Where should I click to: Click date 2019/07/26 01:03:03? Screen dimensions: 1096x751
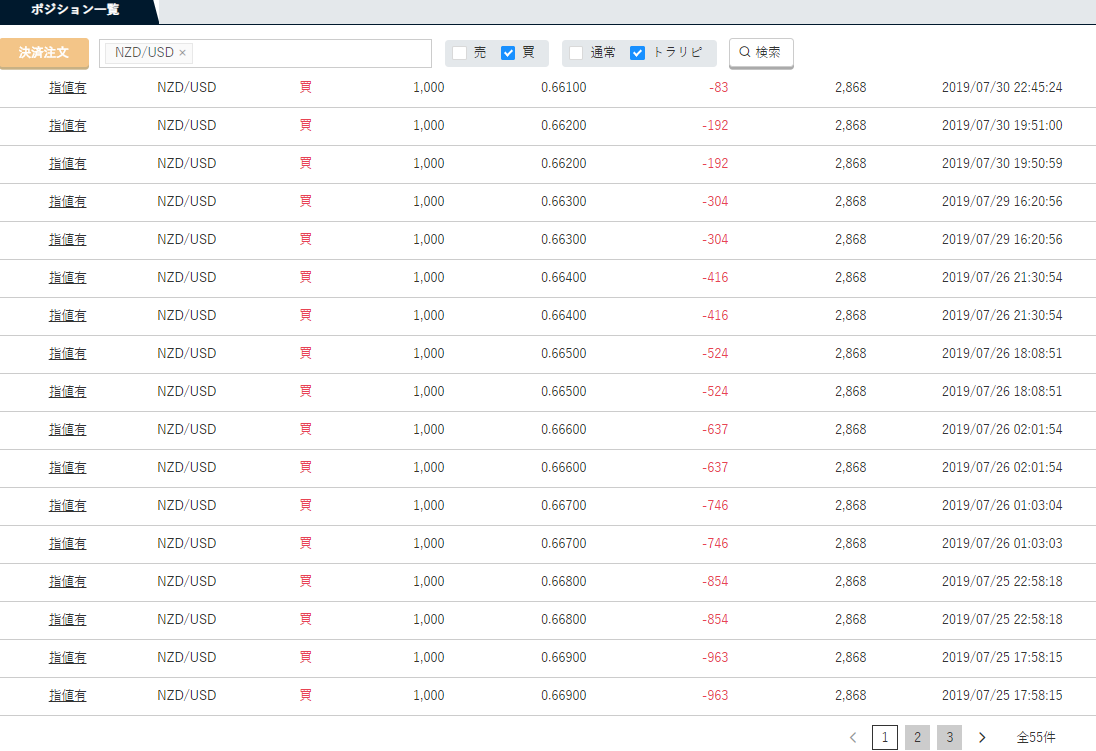pyautogui.click(x=1002, y=543)
